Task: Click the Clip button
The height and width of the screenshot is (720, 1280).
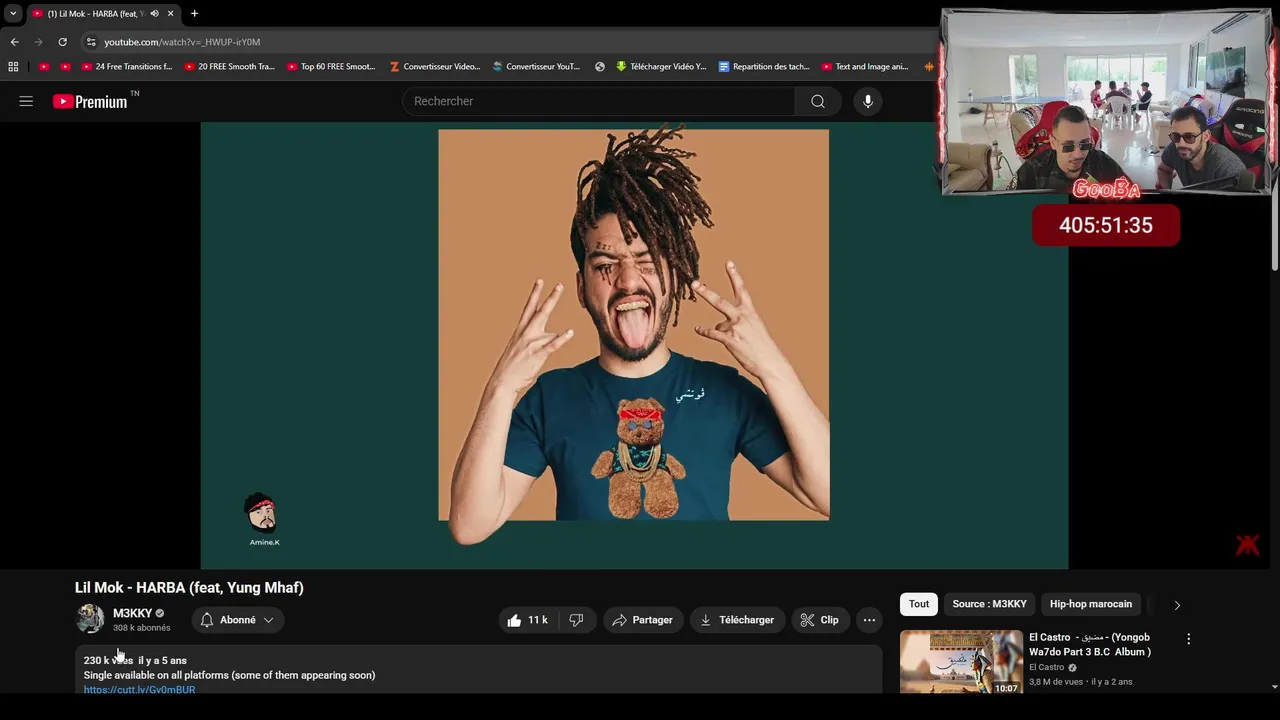Action: pos(820,620)
